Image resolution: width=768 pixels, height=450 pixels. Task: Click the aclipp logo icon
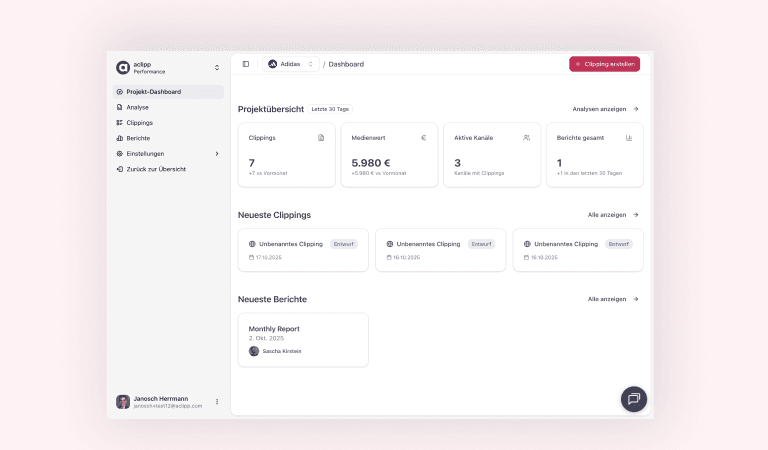tap(123, 68)
